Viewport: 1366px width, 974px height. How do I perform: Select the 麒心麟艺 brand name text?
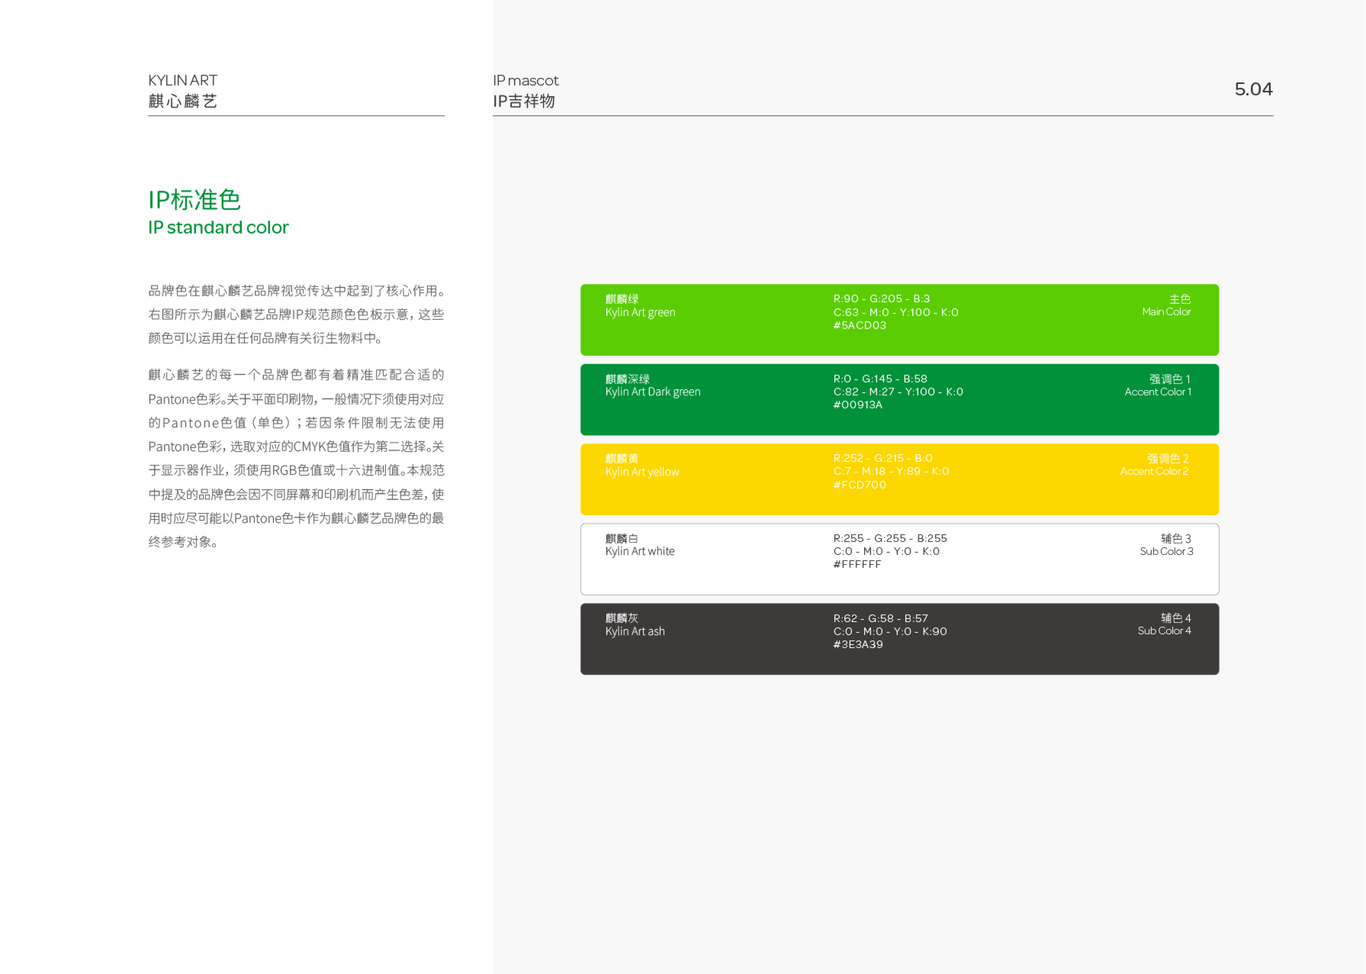183,101
